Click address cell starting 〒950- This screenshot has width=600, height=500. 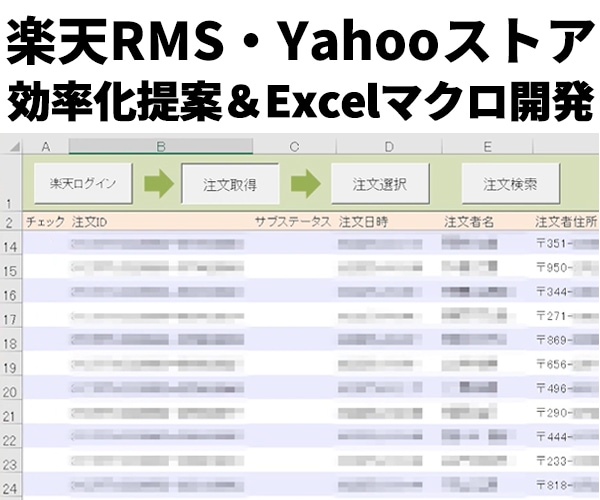click(x=566, y=268)
